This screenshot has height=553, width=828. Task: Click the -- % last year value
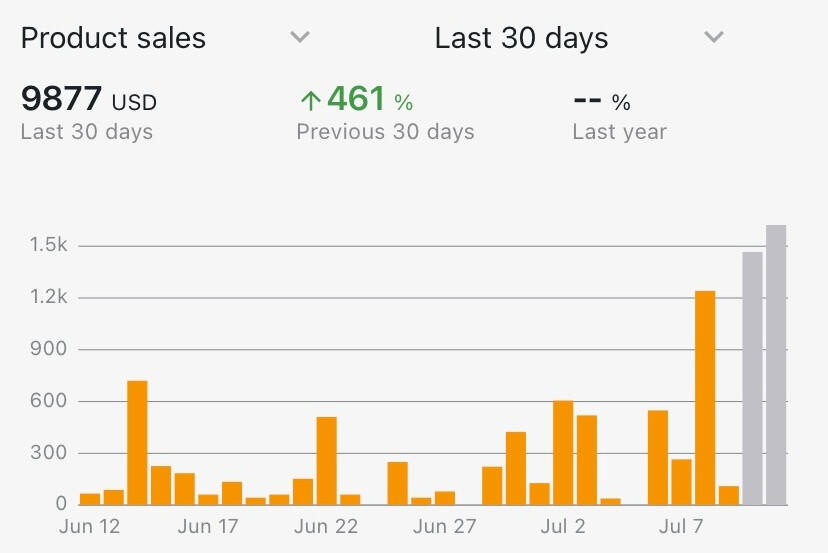tap(601, 101)
